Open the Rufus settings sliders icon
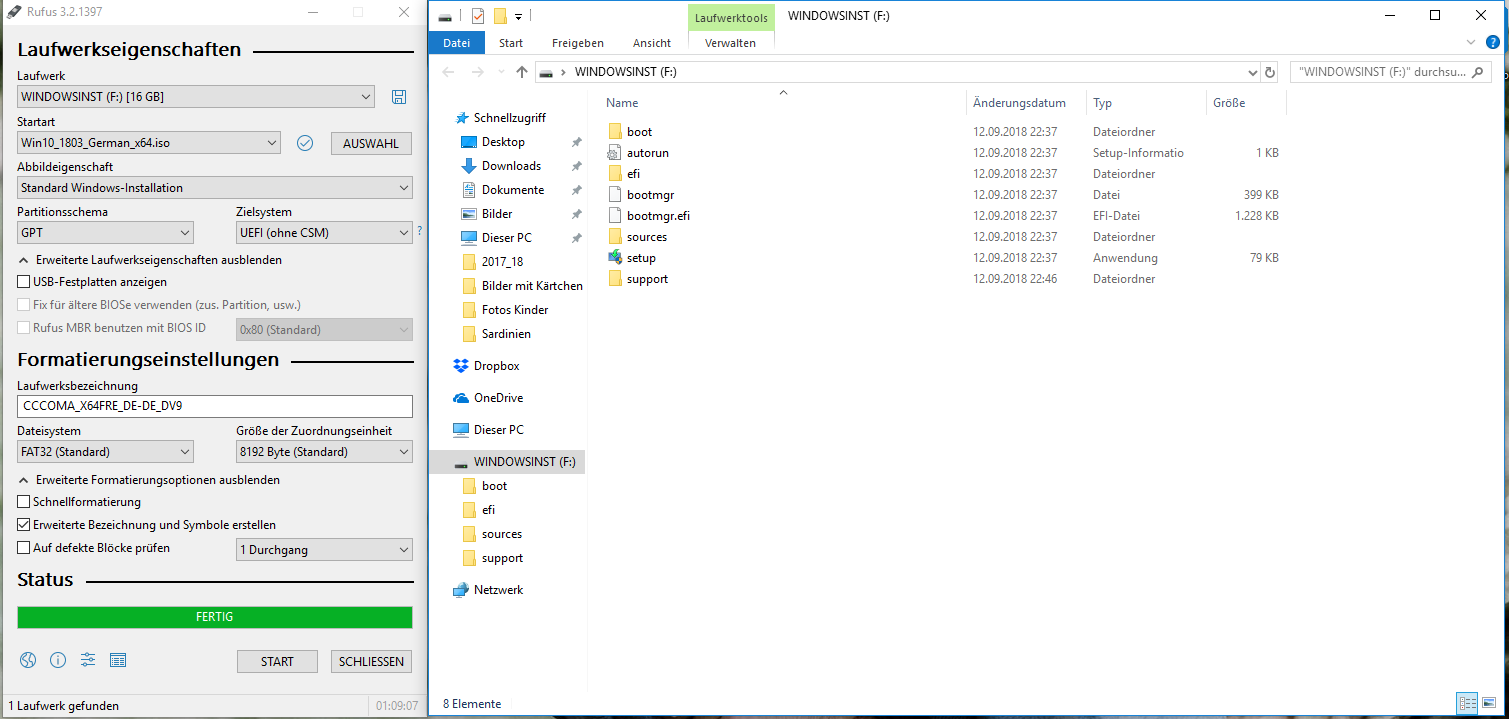1509x719 pixels. tap(88, 660)
